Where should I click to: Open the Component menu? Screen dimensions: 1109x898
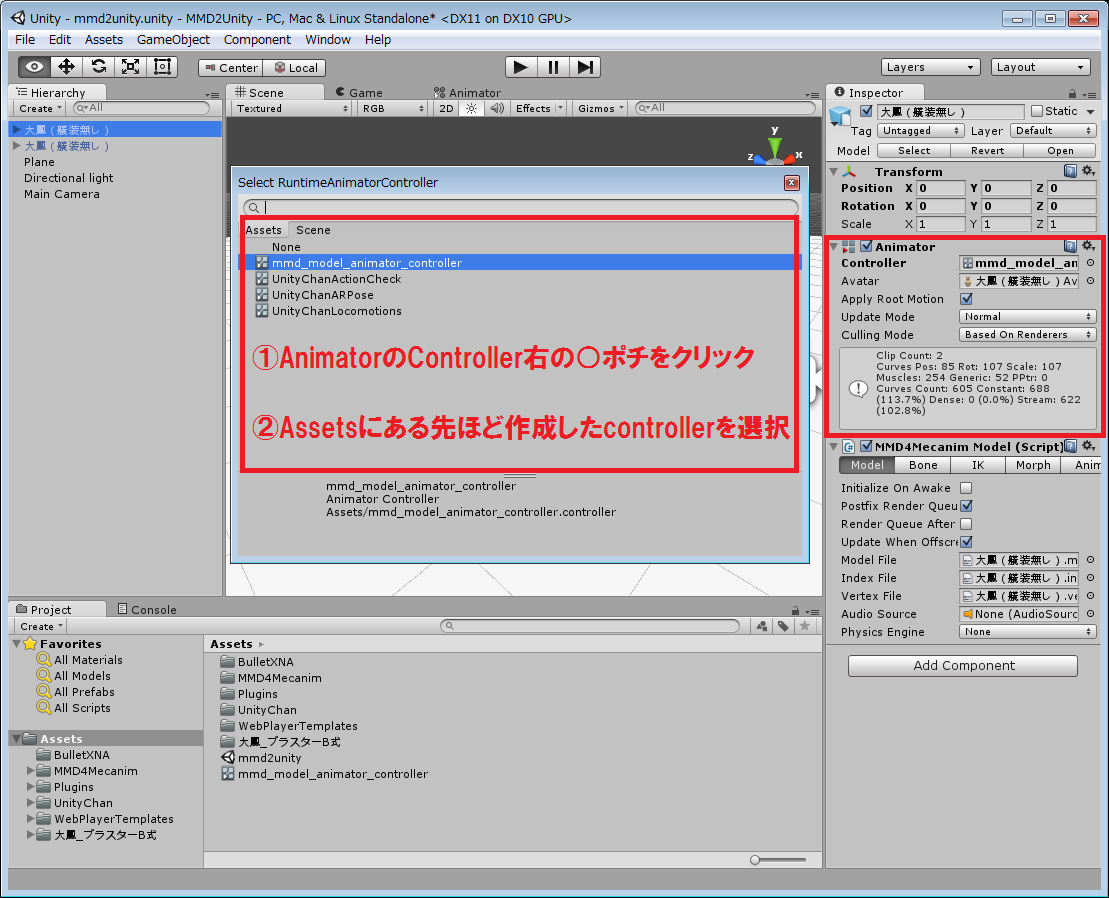coord(257,40)
